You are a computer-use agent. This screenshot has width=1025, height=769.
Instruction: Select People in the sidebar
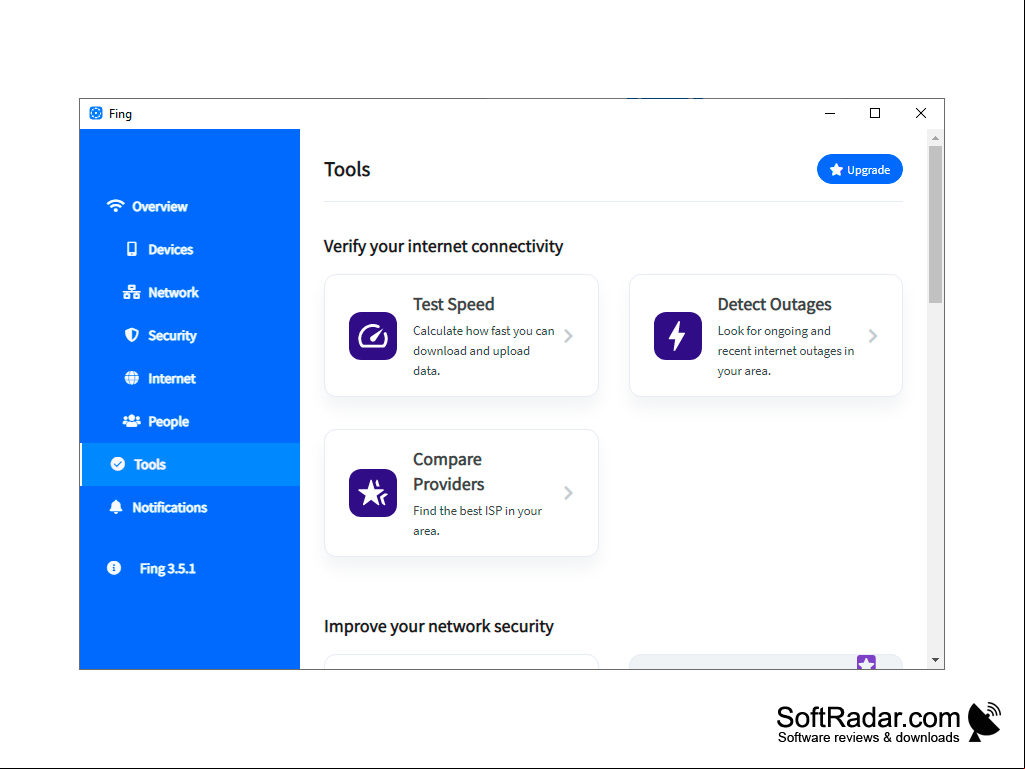tap(190, 421)
